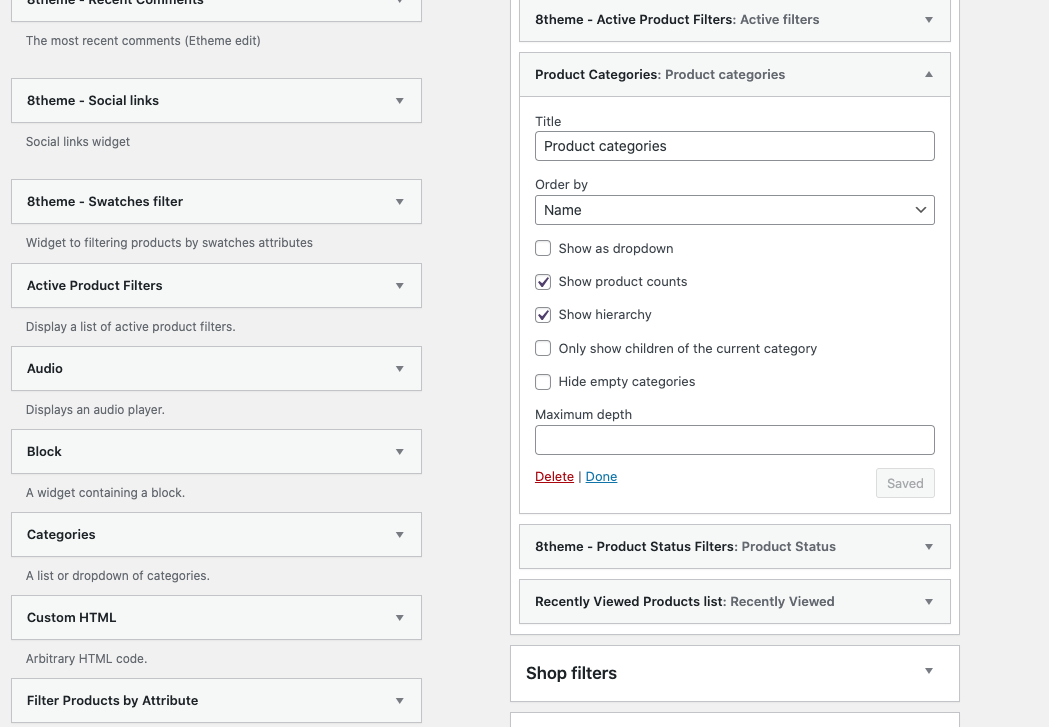Check Hide empty categories

543,382
